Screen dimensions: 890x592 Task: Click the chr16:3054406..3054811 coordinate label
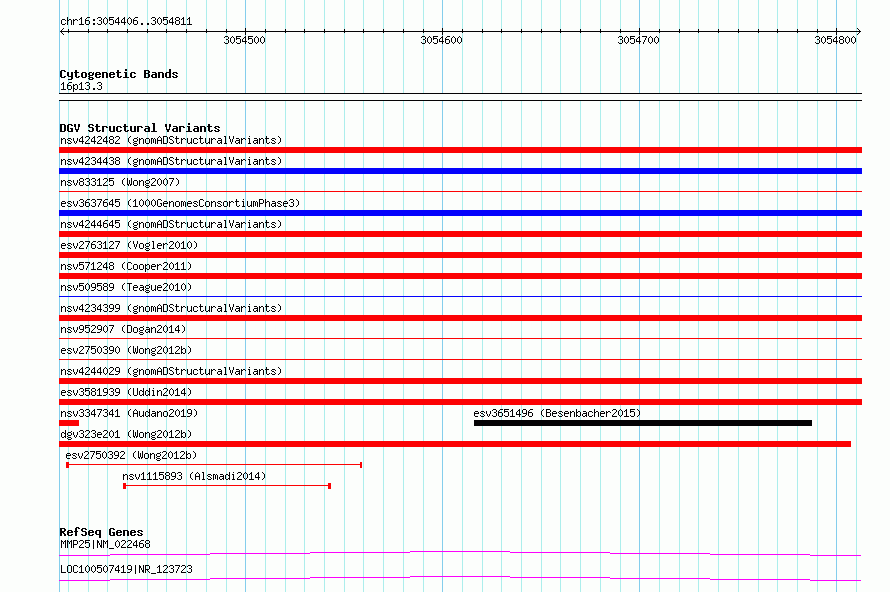coord(126,22)
